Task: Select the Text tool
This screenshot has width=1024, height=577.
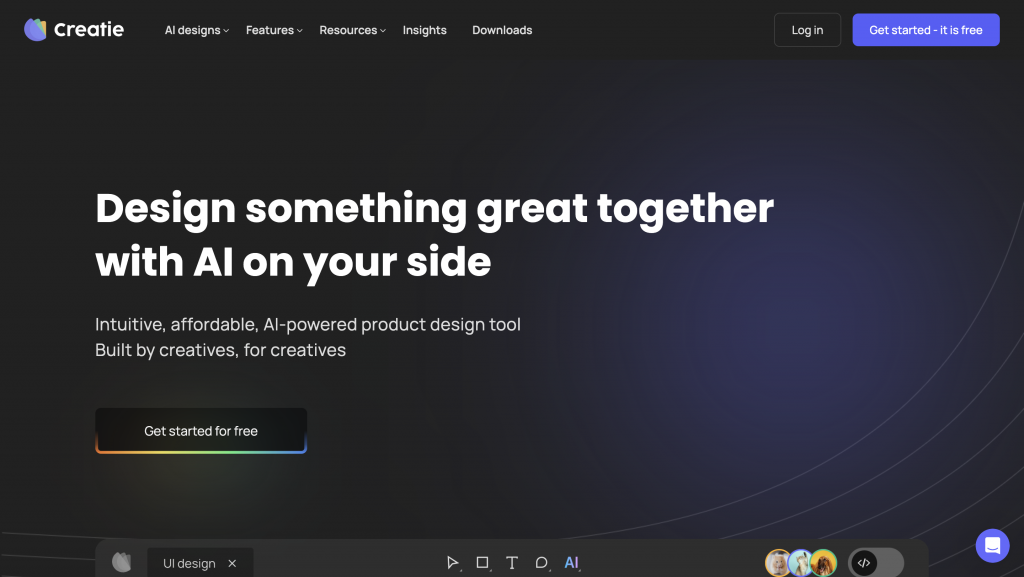Action: coord(512,563)
